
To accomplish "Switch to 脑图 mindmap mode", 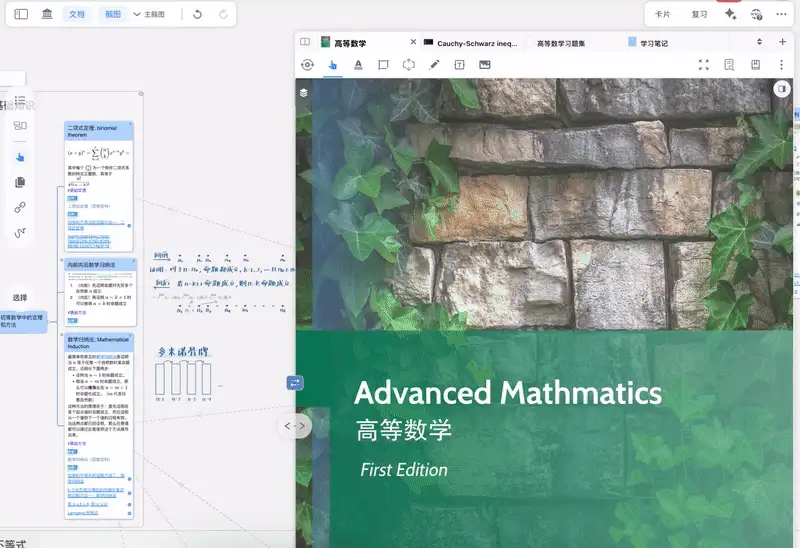I will click(113, 14).
